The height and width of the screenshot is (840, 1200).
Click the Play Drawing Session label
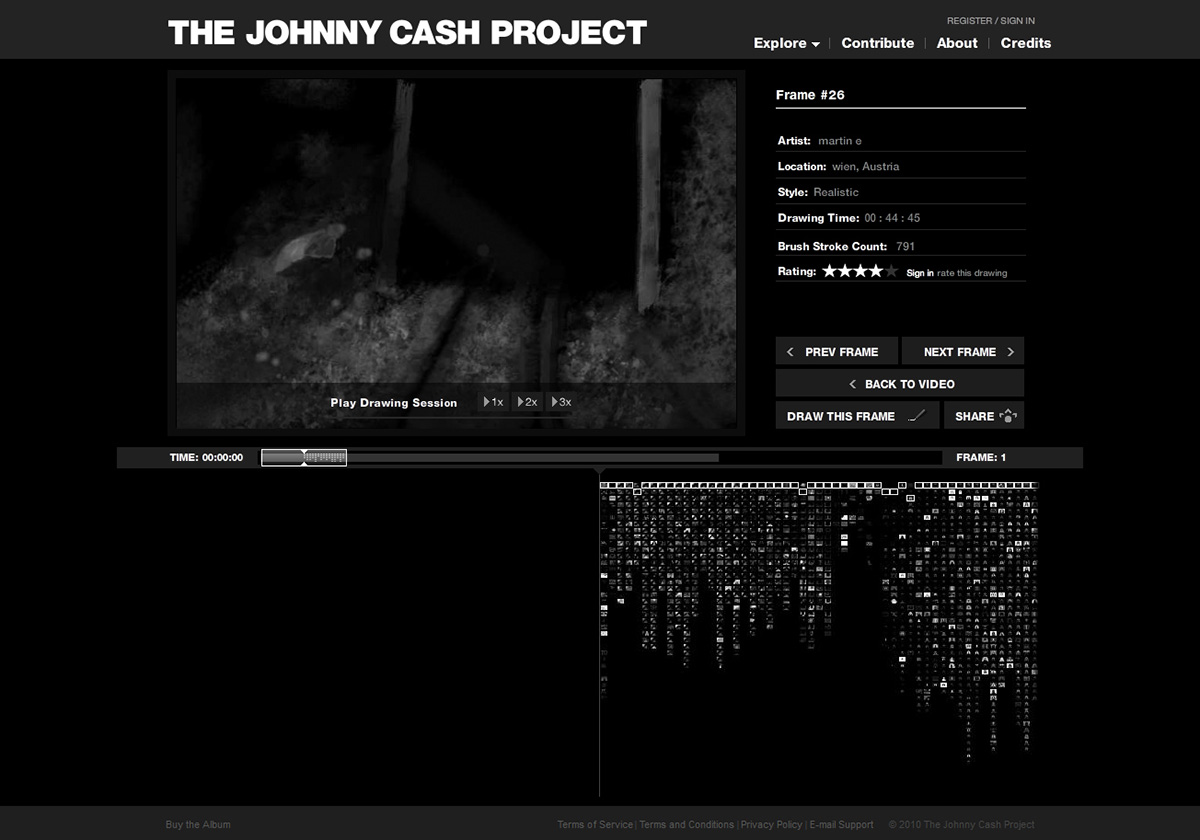[394, 403]
